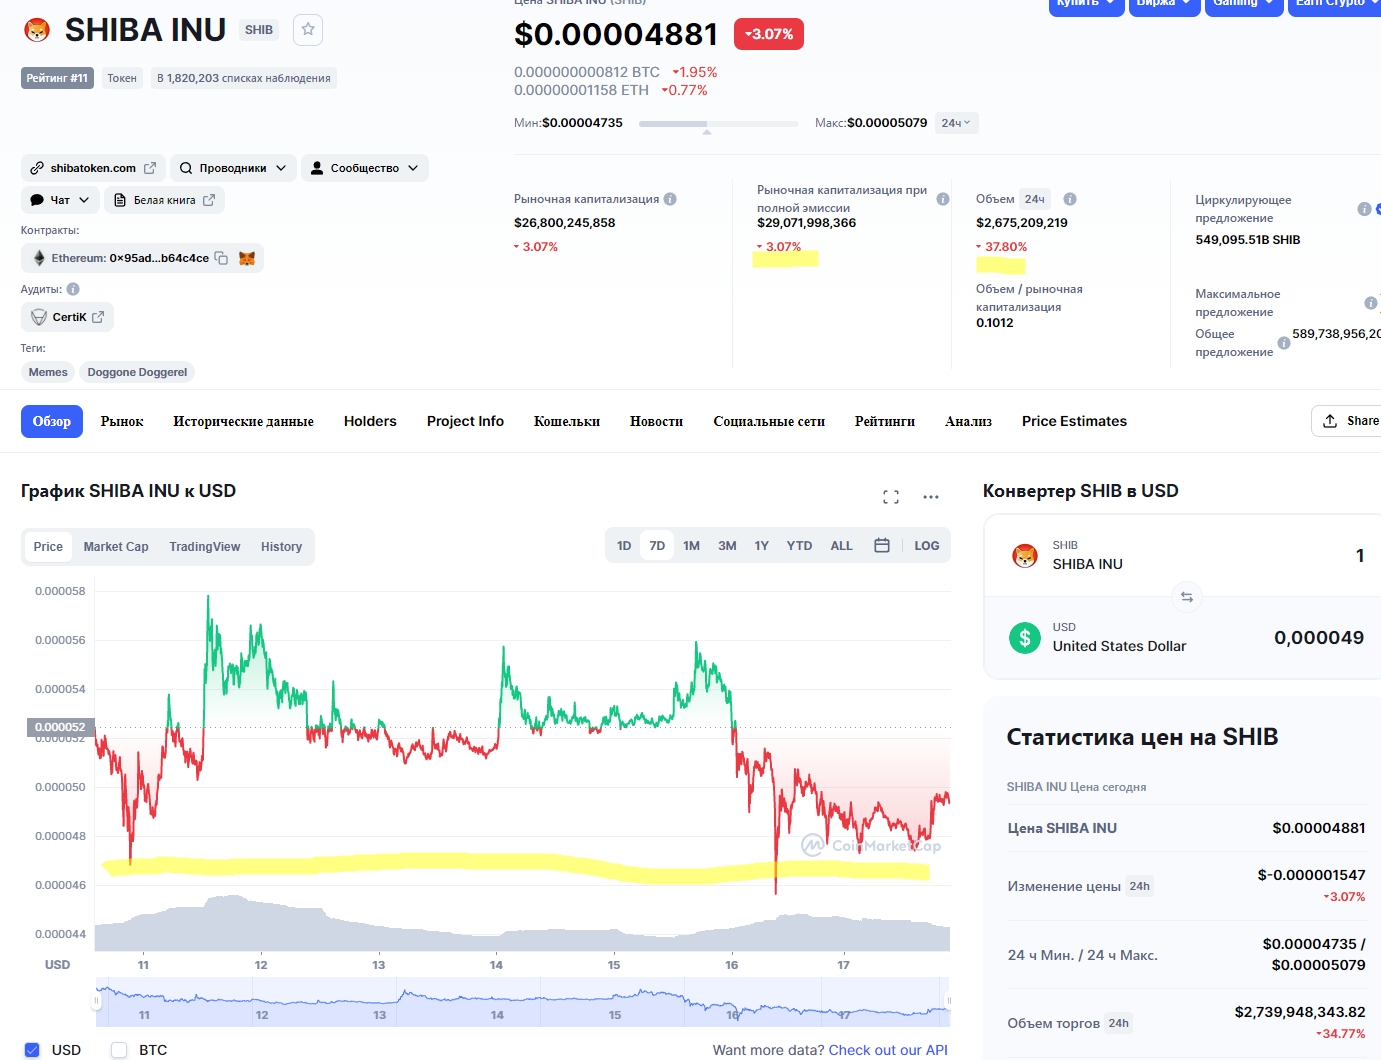Select the ALL chart range

842,546
